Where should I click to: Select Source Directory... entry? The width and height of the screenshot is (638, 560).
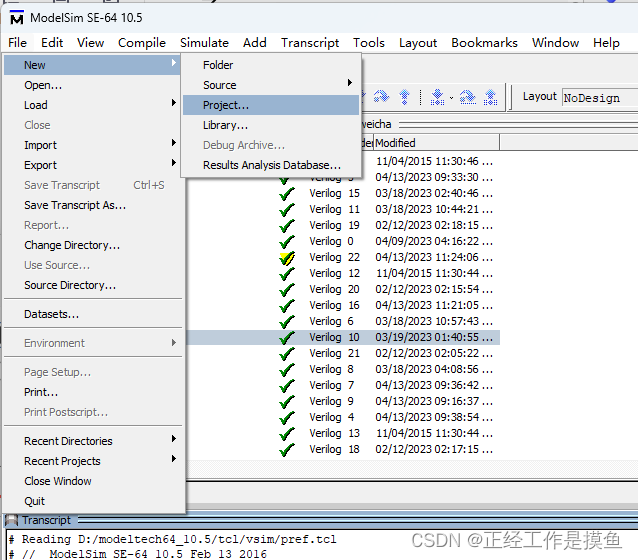[x=92, y=285]
